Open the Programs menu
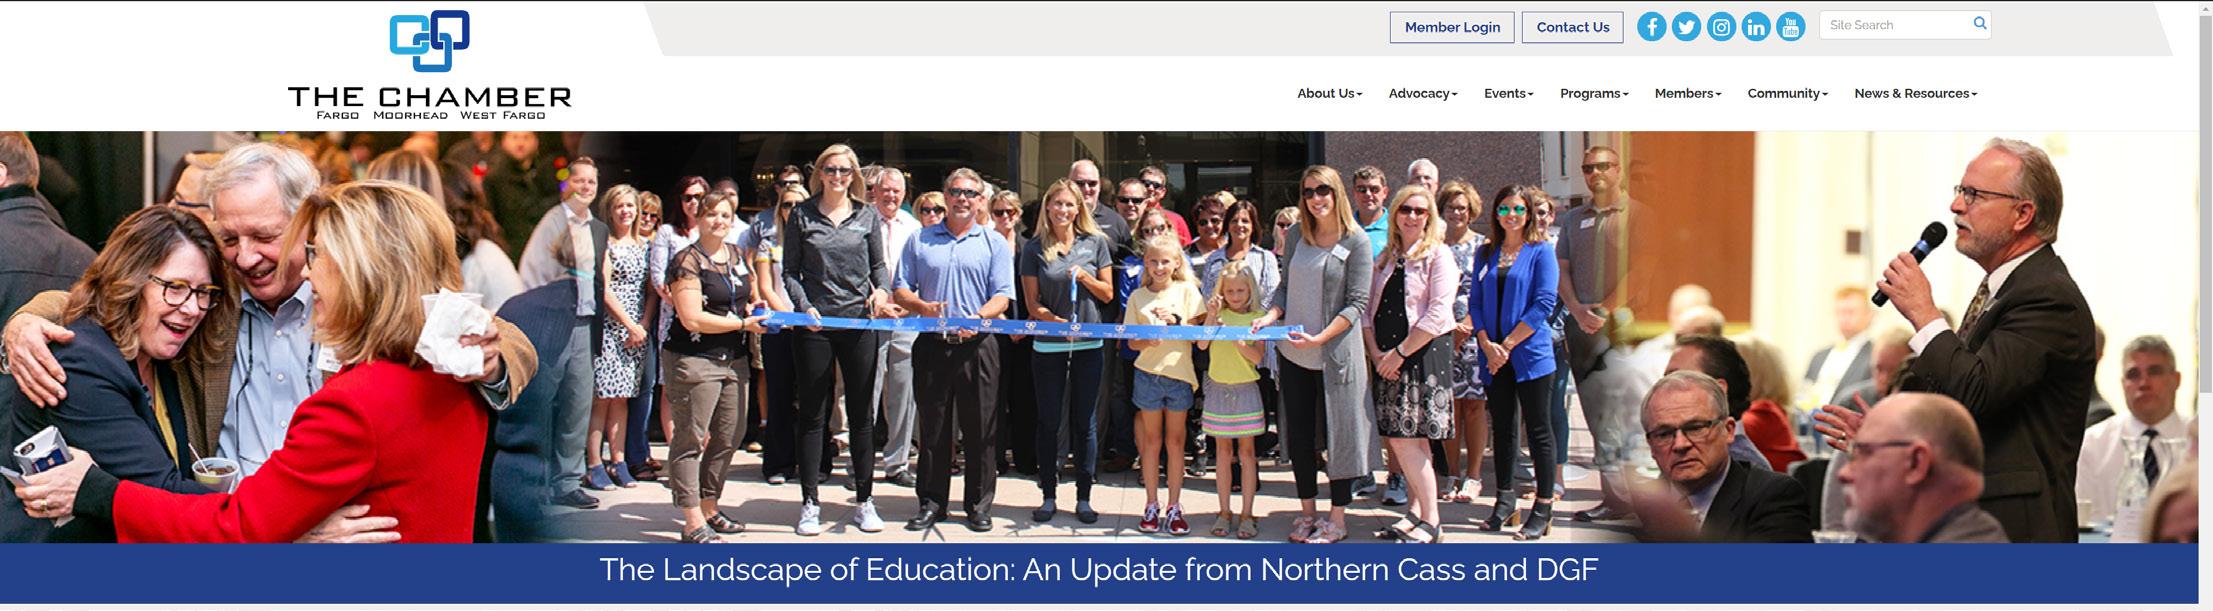The image size is (2213, 611). point(1594,93)
